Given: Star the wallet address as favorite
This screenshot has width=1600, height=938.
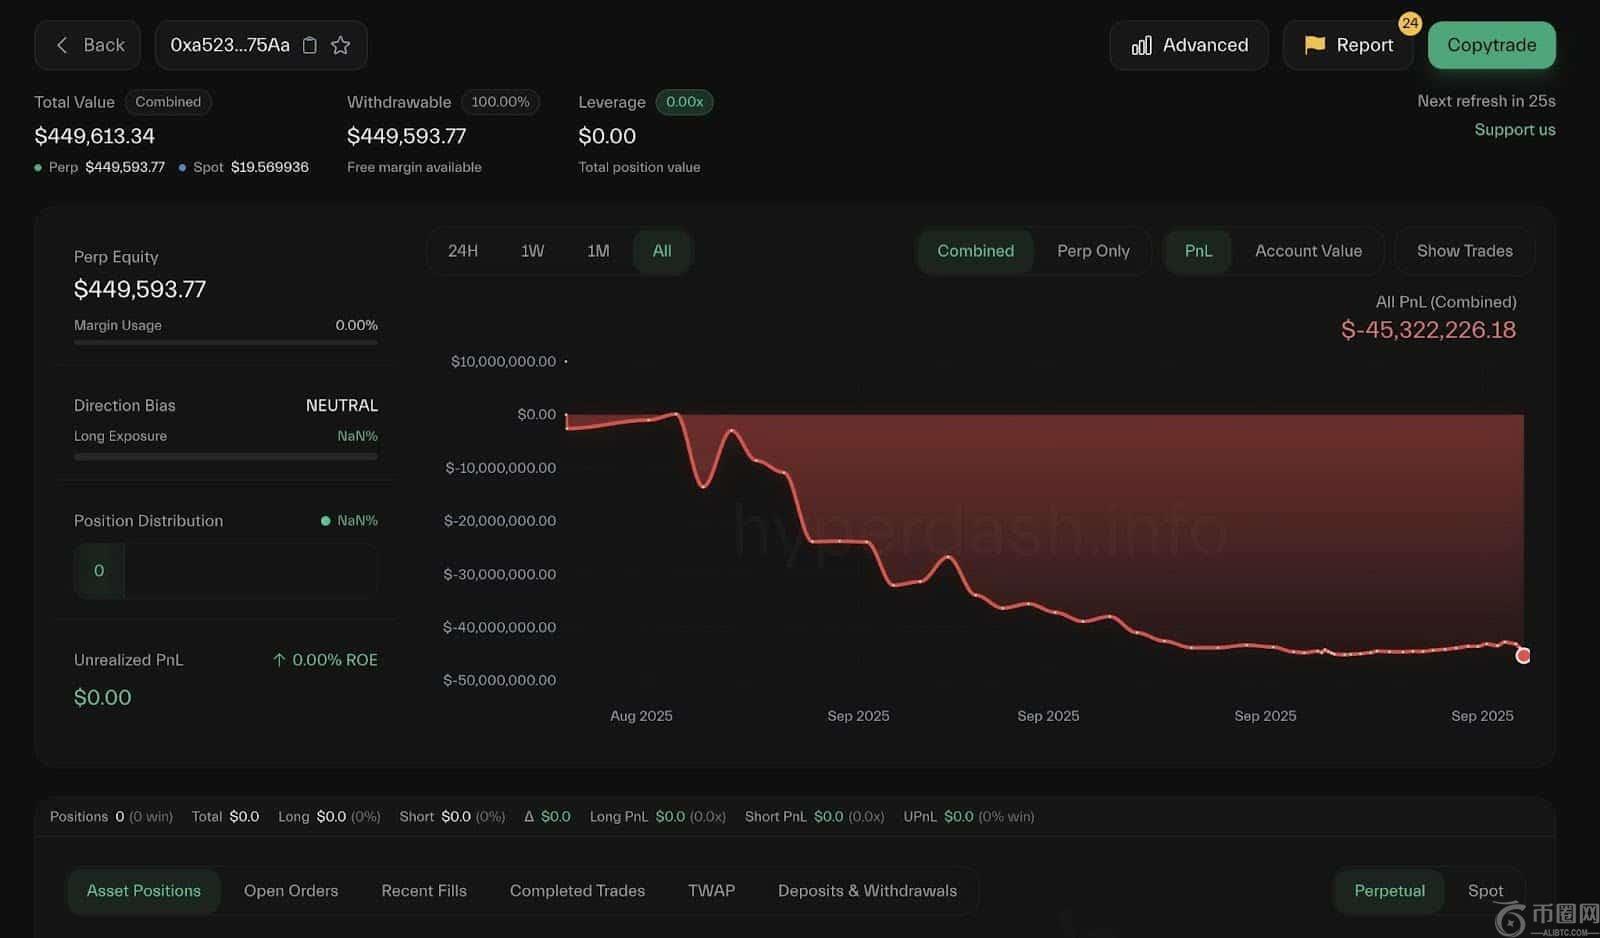Looking at the screenshot, I should 341,45.
